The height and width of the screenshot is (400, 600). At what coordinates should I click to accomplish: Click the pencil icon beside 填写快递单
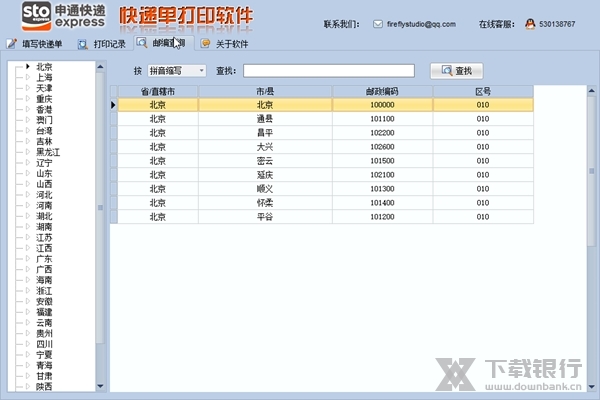11,44
